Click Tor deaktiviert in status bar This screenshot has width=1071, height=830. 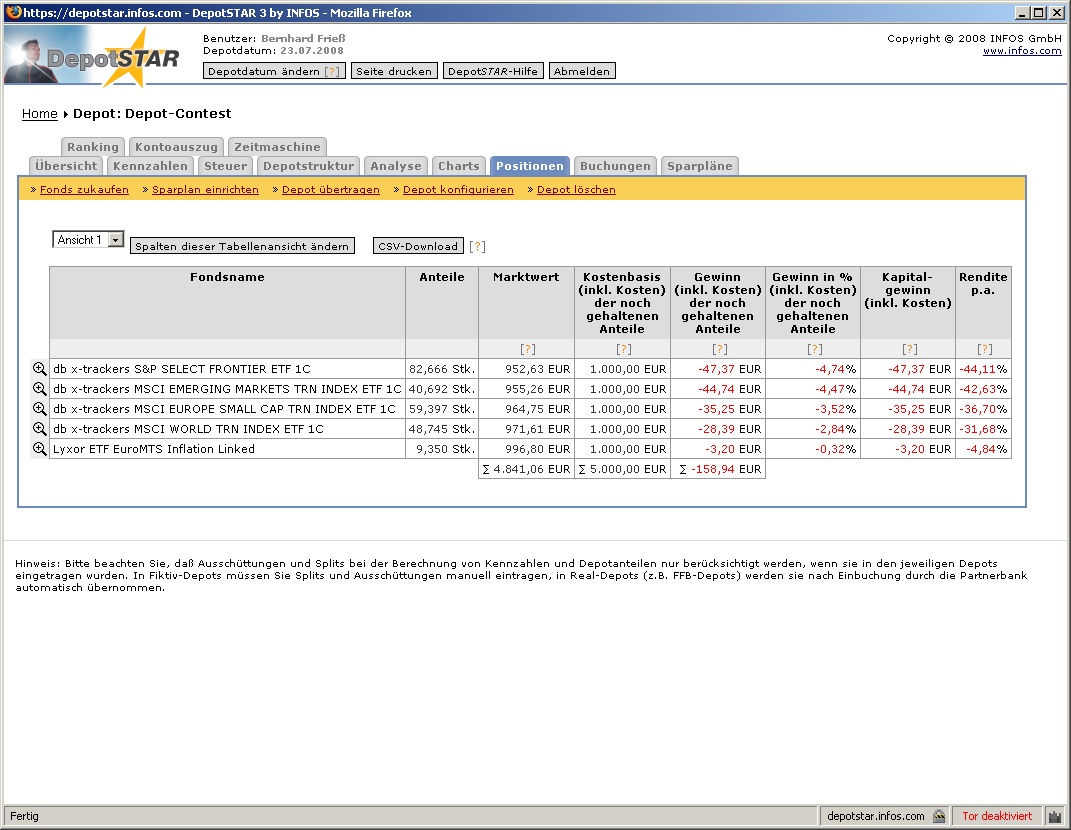[x=996, y=816]
